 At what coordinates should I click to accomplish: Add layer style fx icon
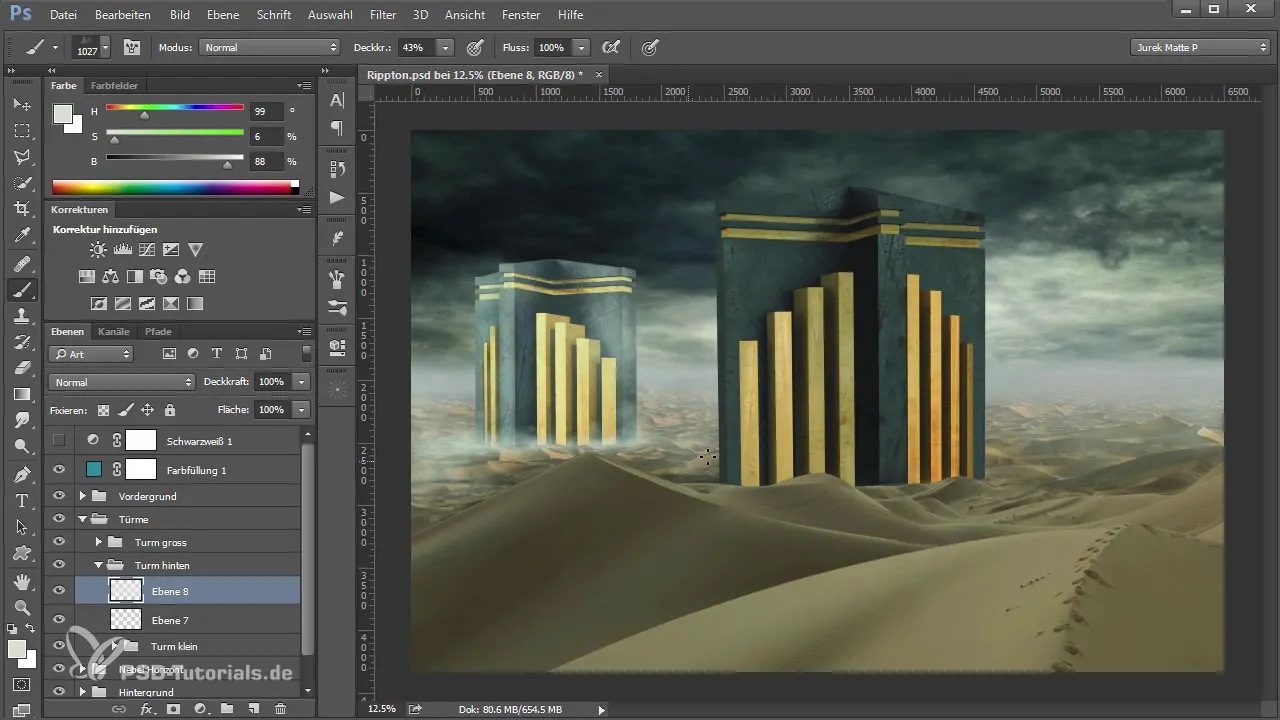tap(146, 708)
